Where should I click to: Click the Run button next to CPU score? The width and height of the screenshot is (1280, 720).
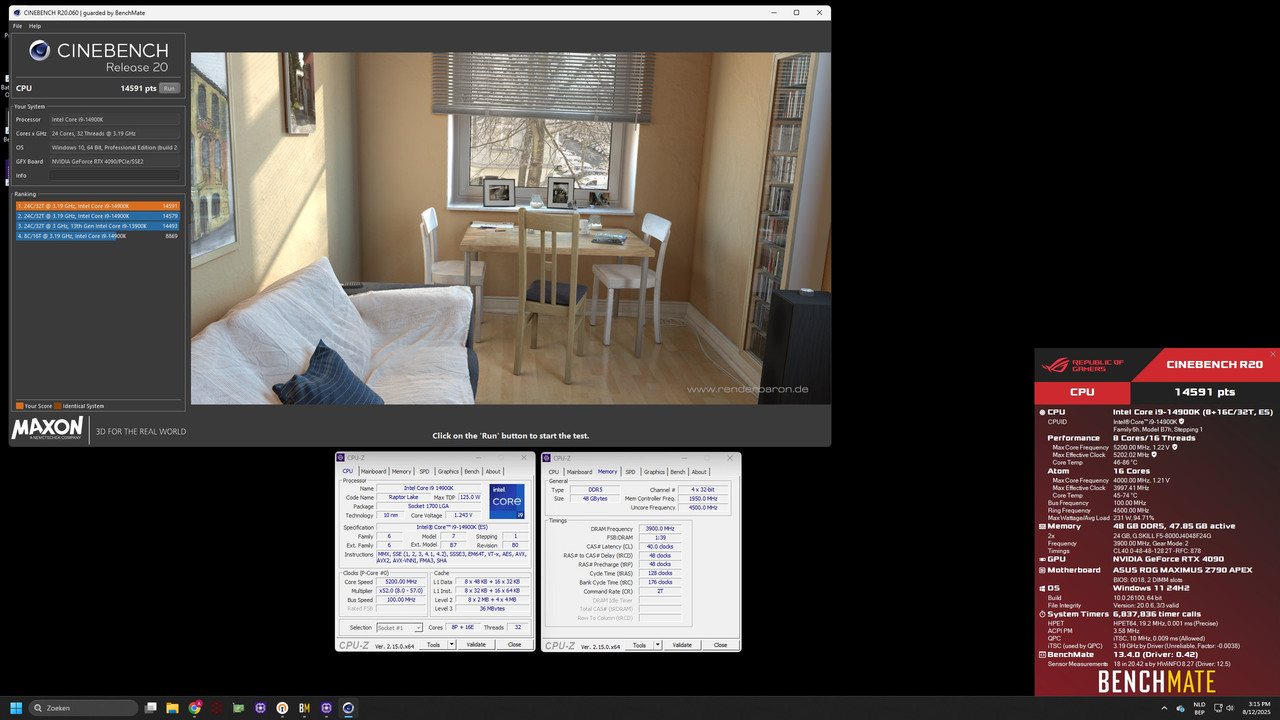point(169,88)
